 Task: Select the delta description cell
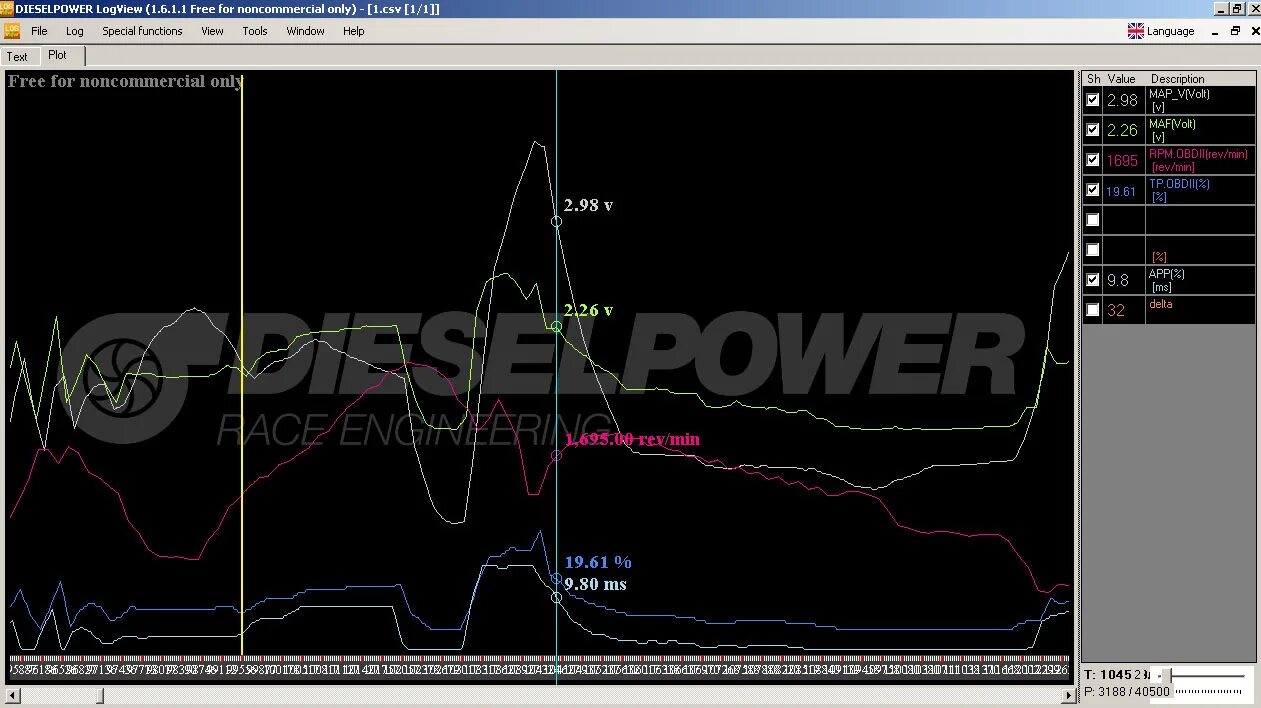(x=1200, y=310)
